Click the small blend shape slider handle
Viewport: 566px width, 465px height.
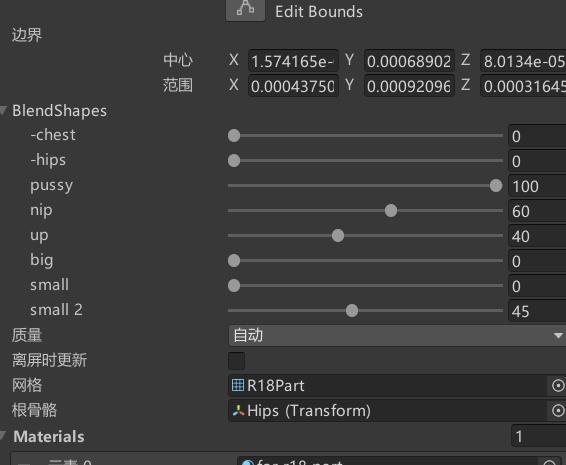[x=234, y=286]
